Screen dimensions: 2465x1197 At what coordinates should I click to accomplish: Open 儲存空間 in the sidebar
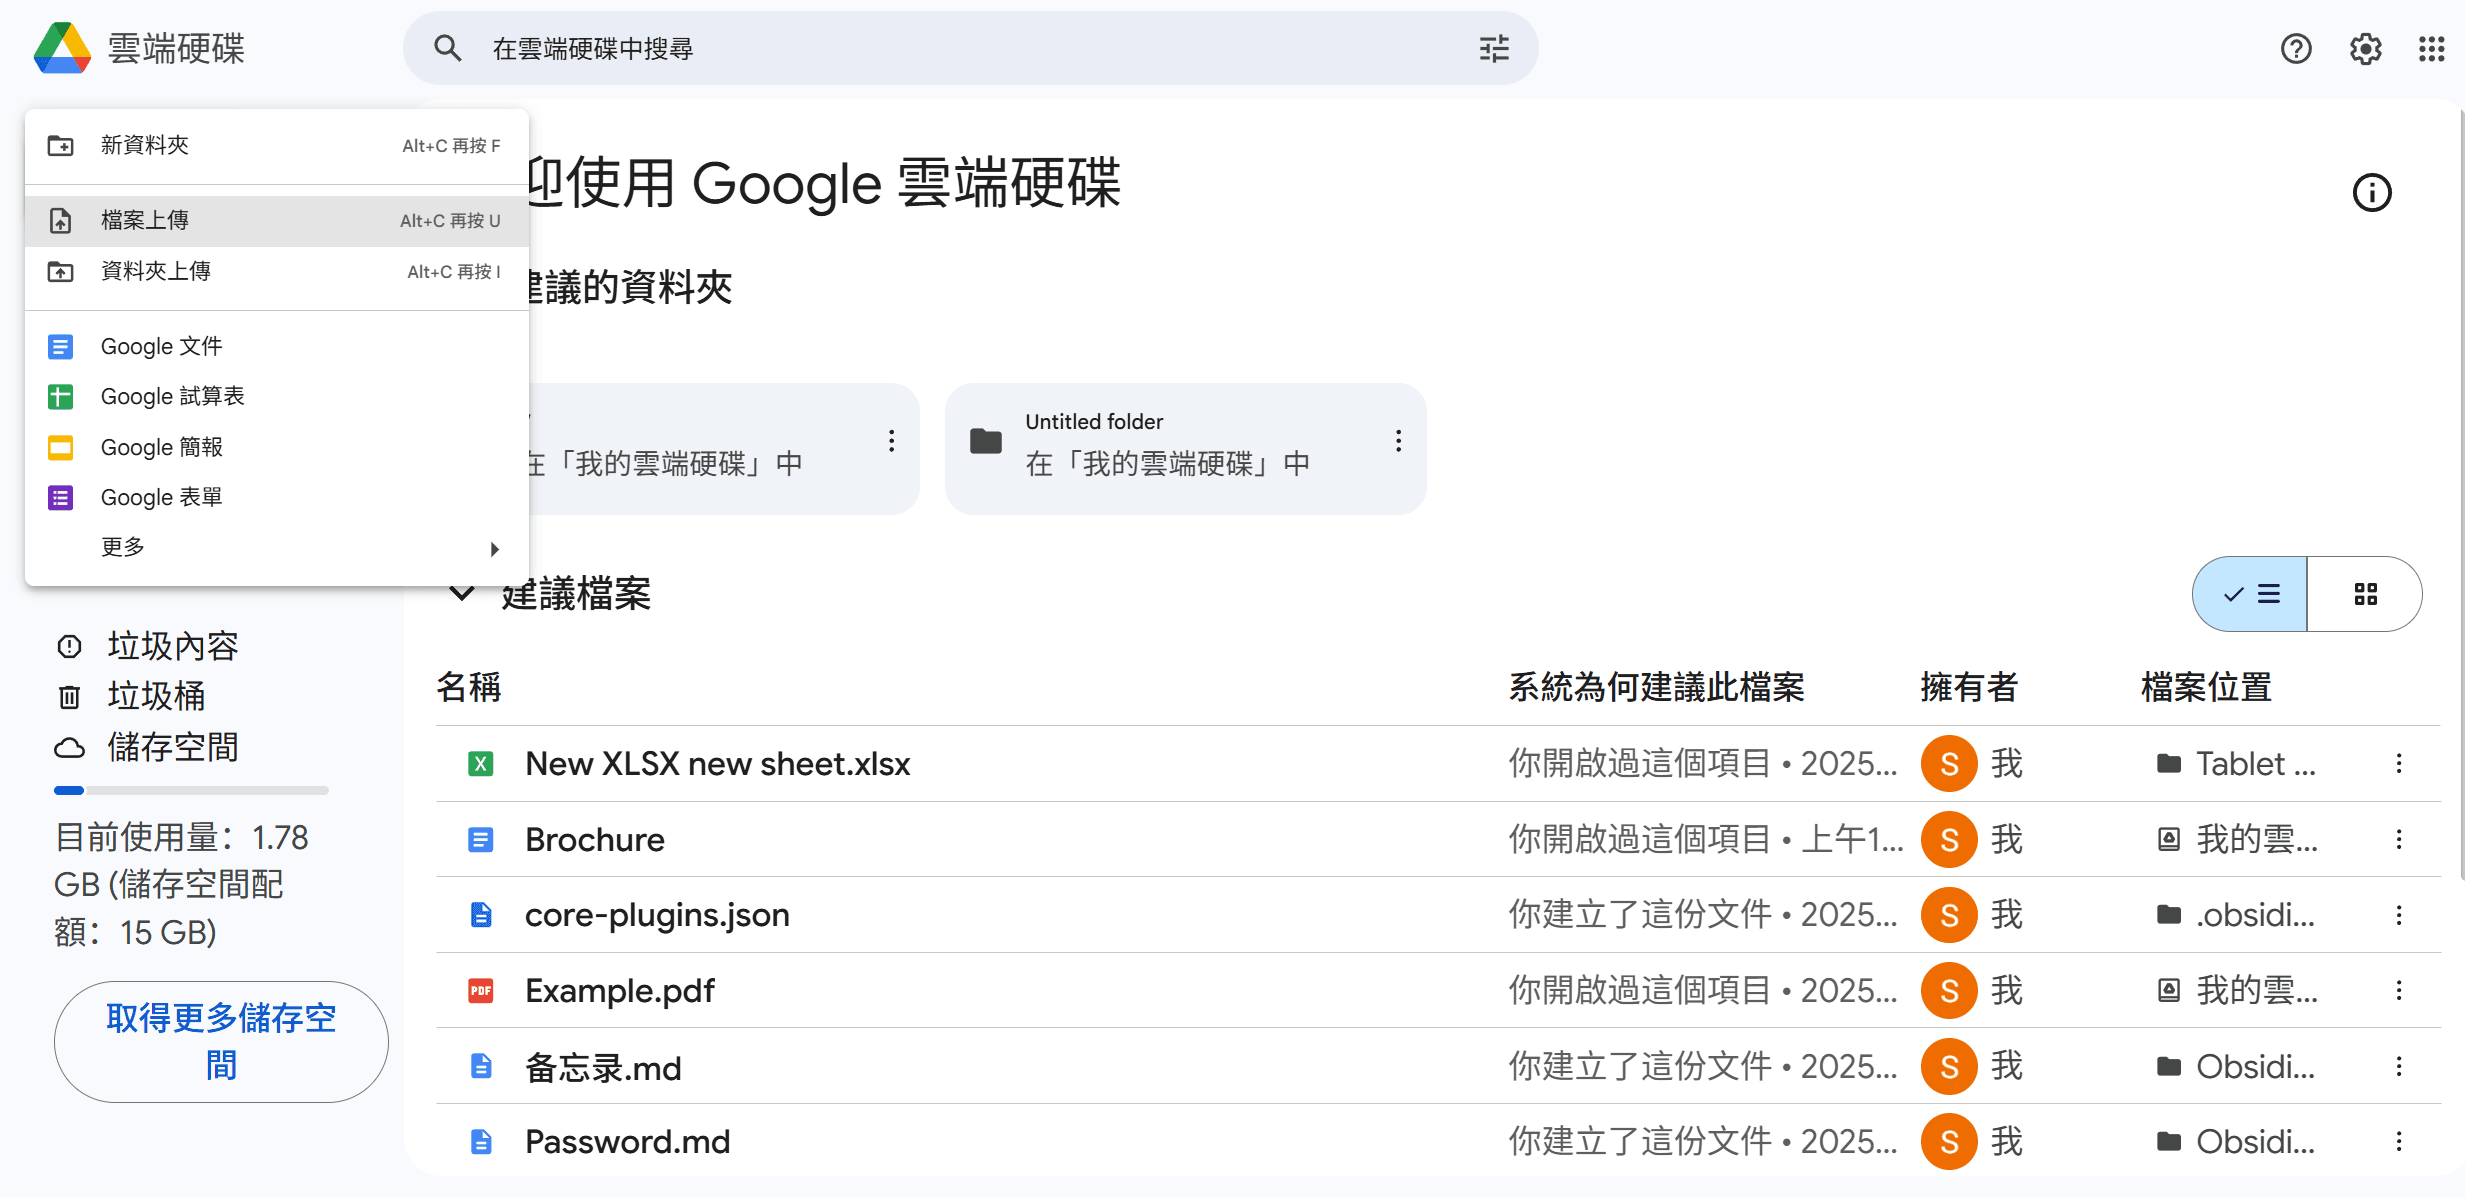click(172, 747)
